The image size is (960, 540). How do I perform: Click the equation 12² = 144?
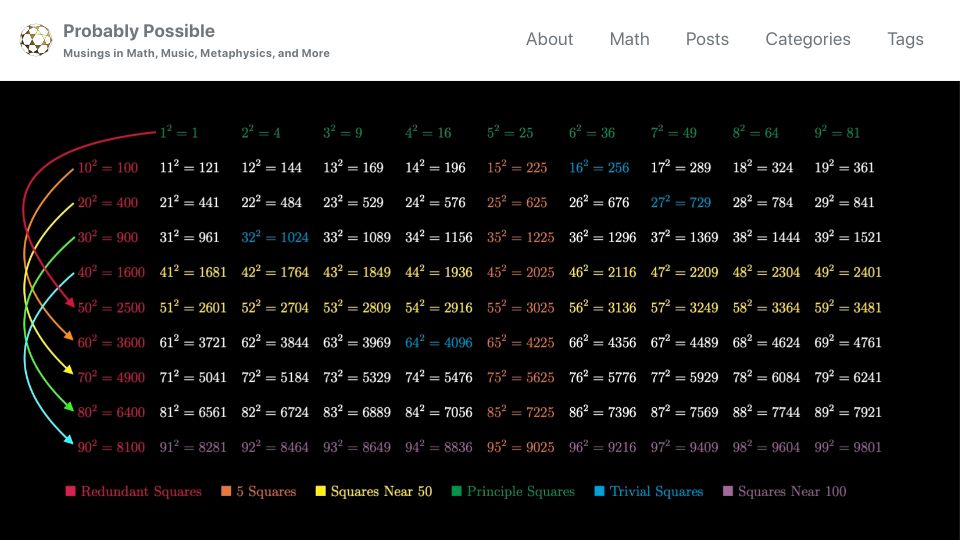tap(271, 167)
